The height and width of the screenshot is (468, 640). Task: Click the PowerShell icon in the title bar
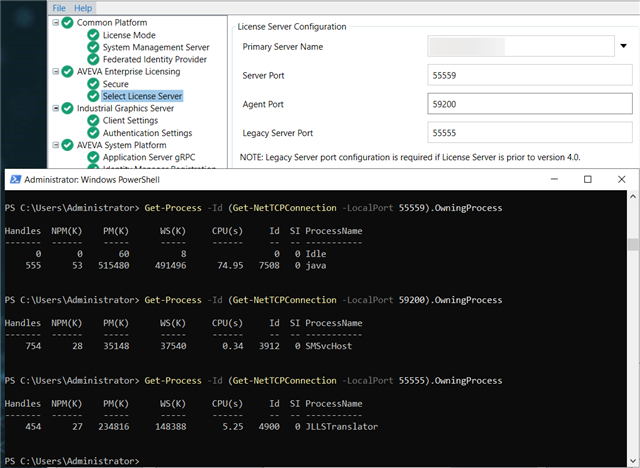(15, 180)
